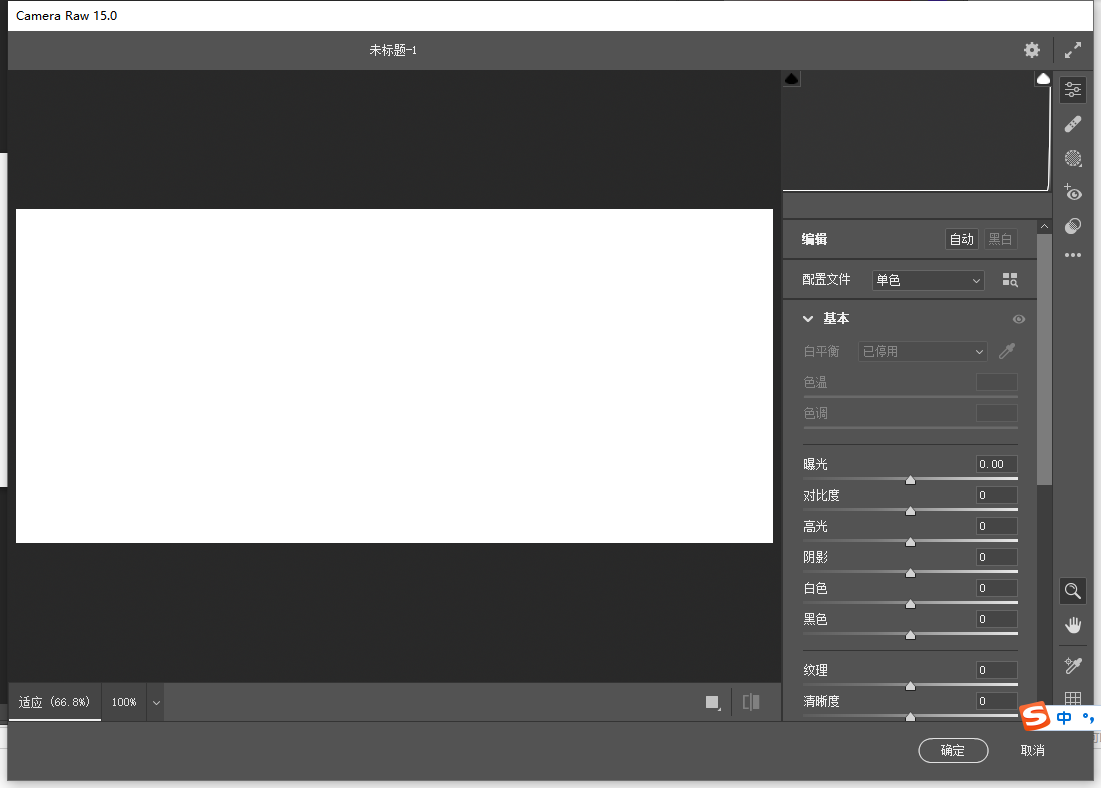Select the Hand tool
The image size is (1101, 788).
pyautogui.click(x=1072, y=626)
